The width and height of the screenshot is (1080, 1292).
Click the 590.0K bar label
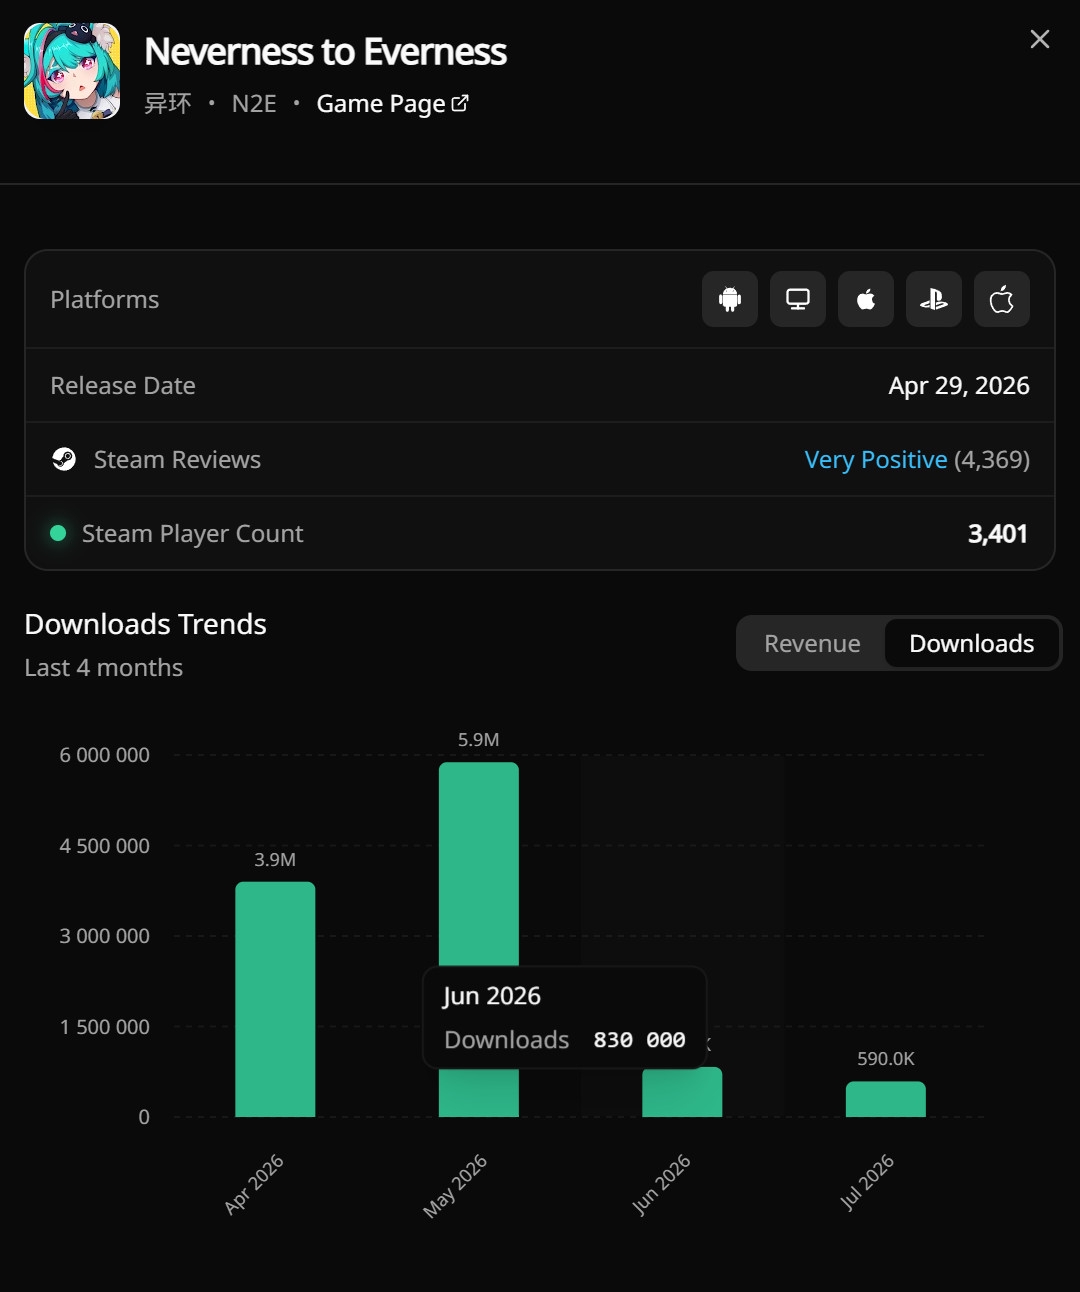click(886, 1059)
